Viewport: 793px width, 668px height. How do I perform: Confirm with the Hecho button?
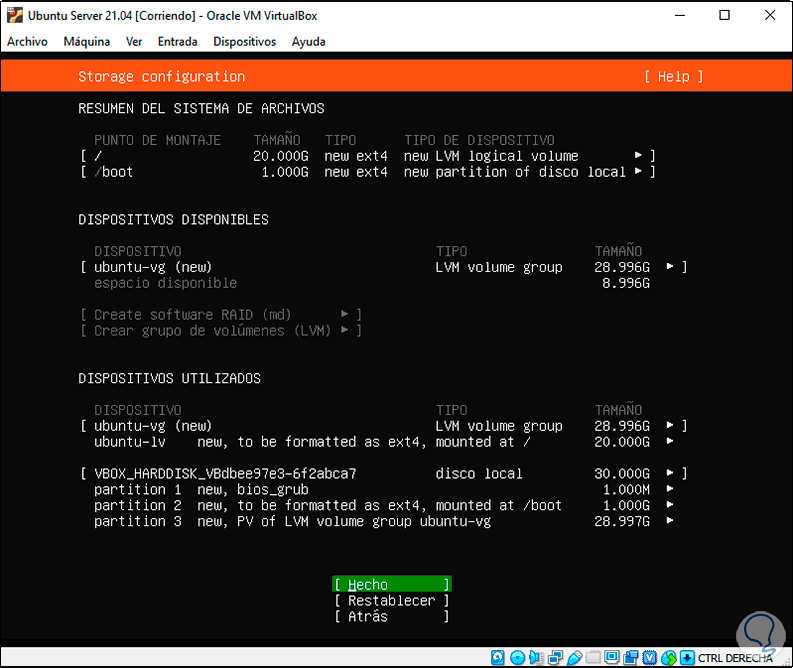(391, 585)
